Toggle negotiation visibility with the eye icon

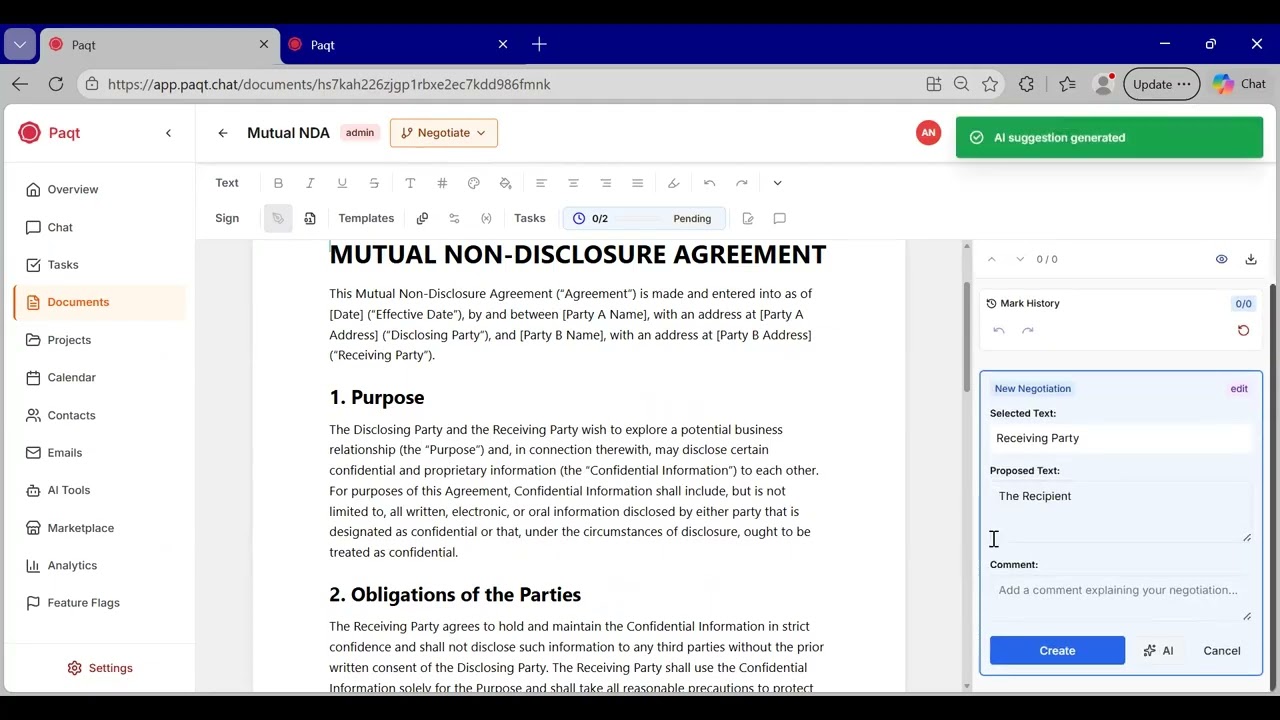coord(1222,259)
